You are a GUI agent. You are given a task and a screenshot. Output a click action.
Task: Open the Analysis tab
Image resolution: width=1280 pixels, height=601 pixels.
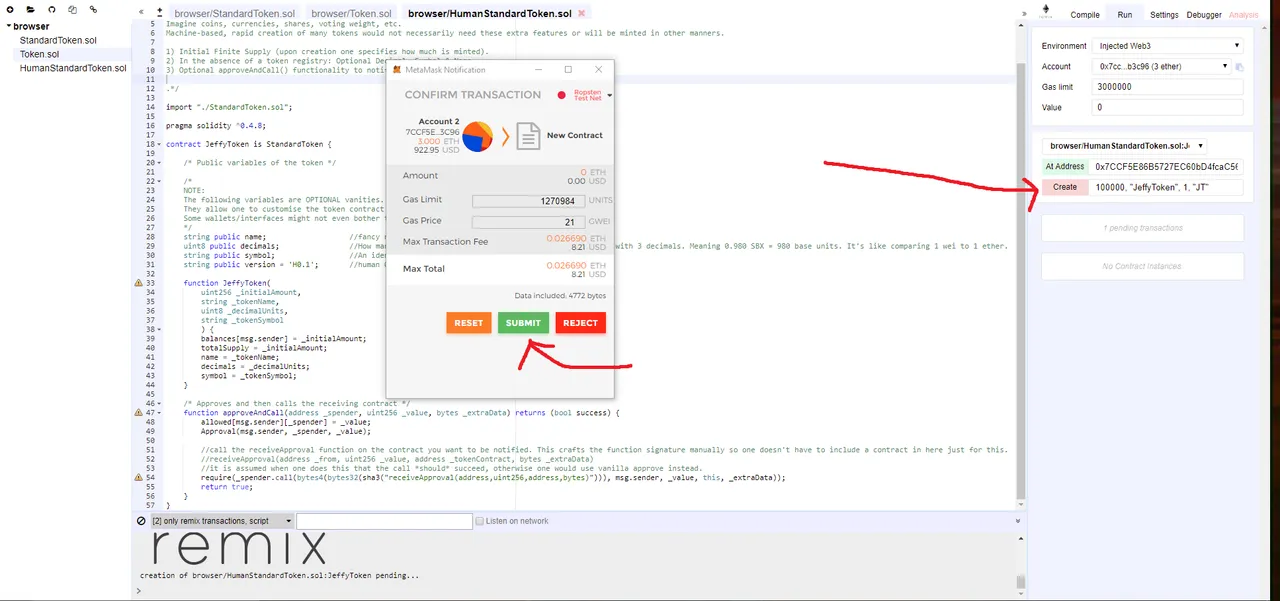1244,15
